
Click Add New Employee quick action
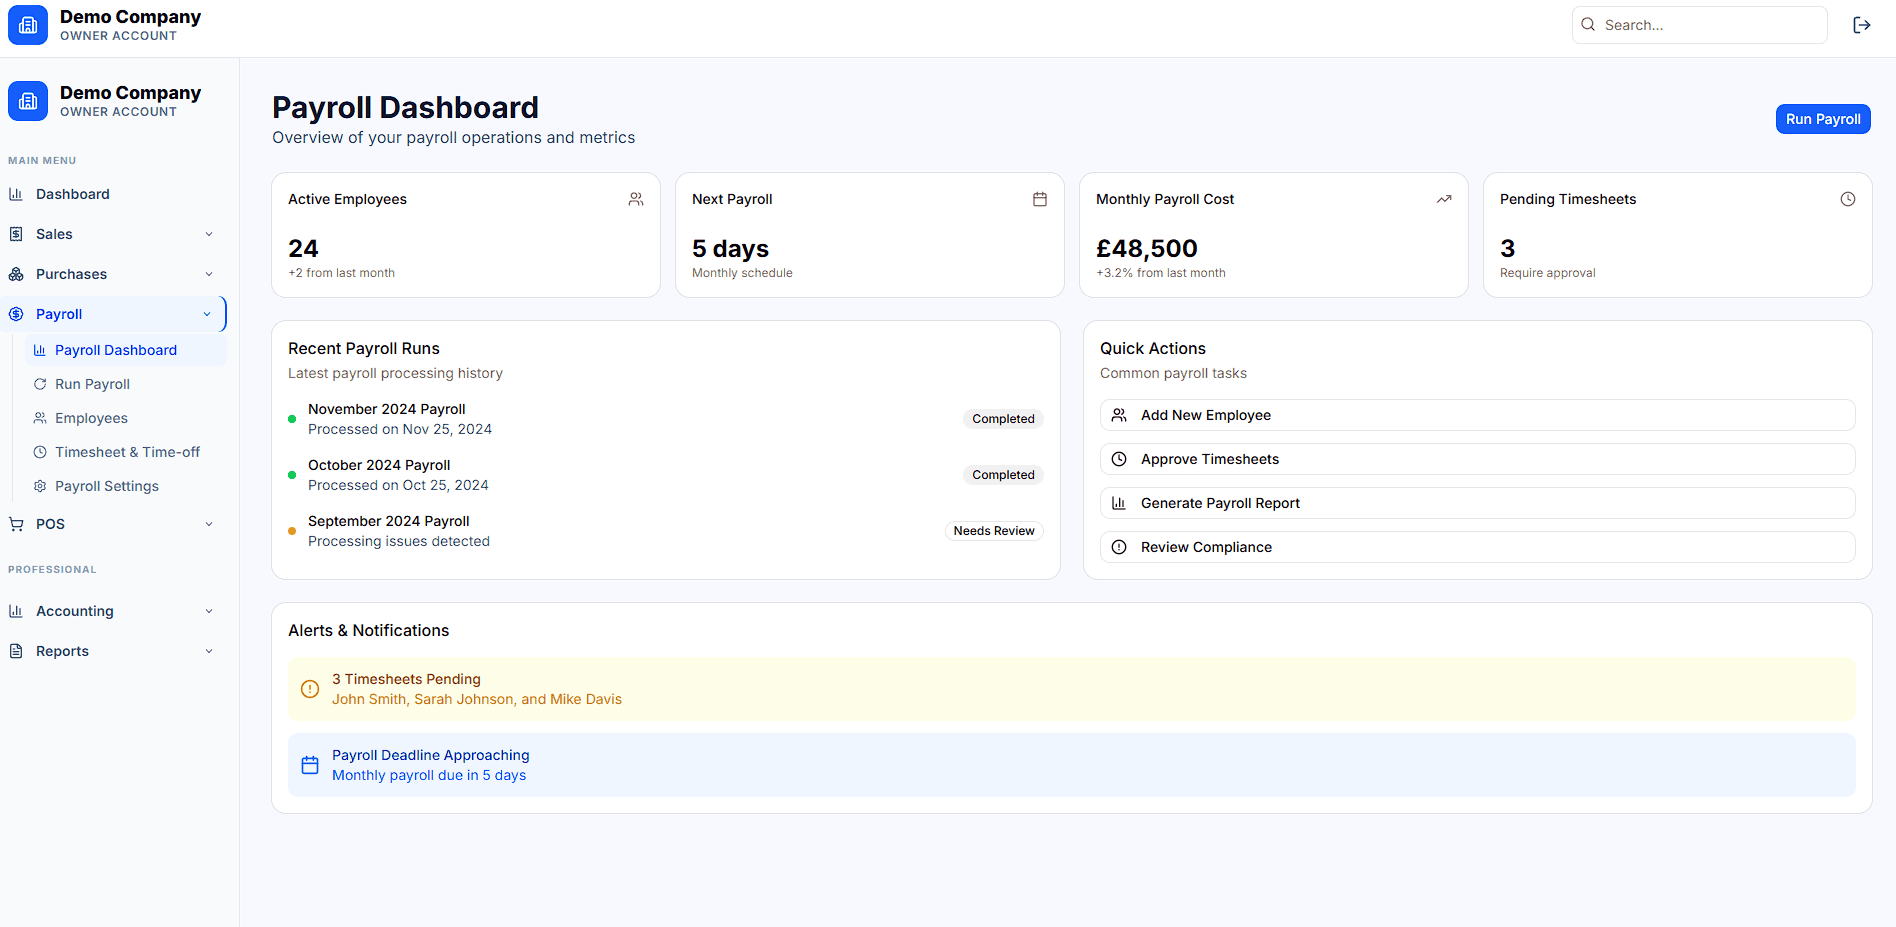click(x=1477, y=415)
